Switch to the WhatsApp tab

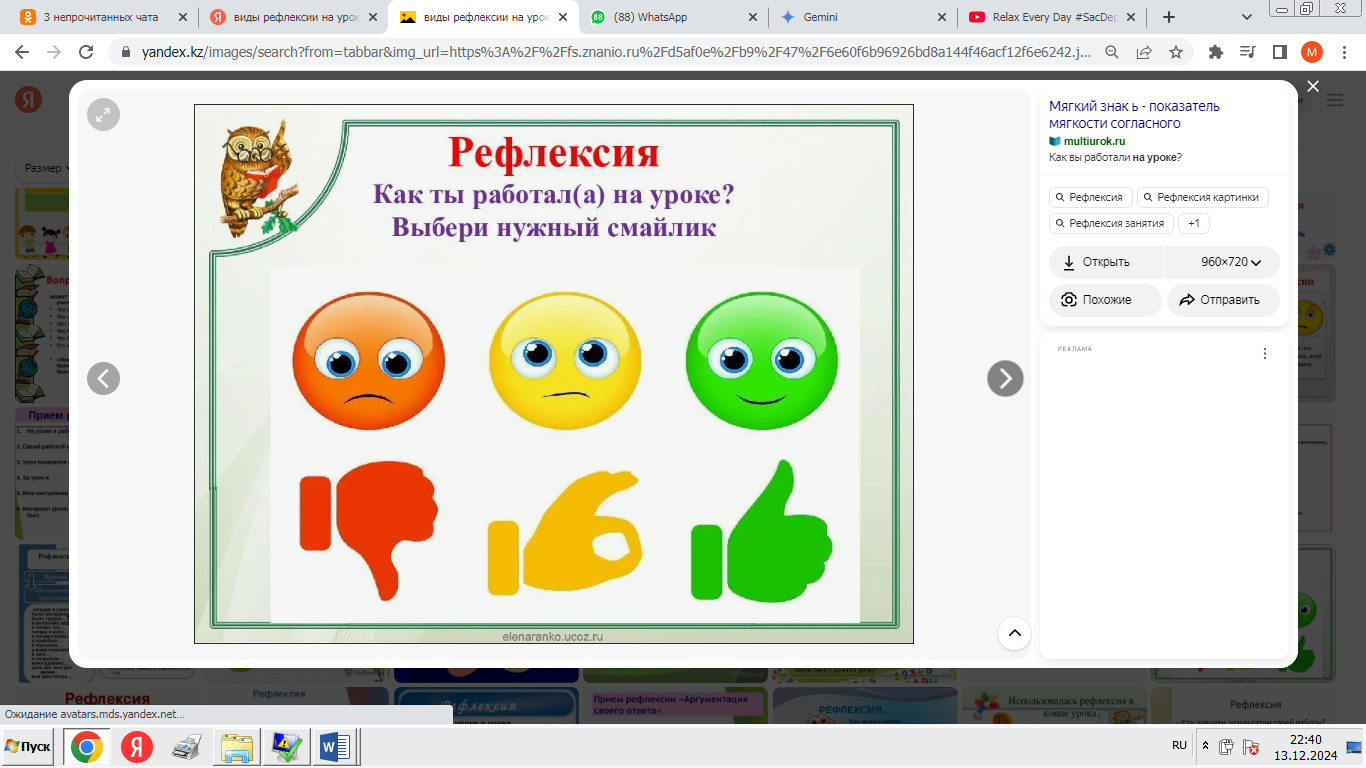tap(660, 17)
